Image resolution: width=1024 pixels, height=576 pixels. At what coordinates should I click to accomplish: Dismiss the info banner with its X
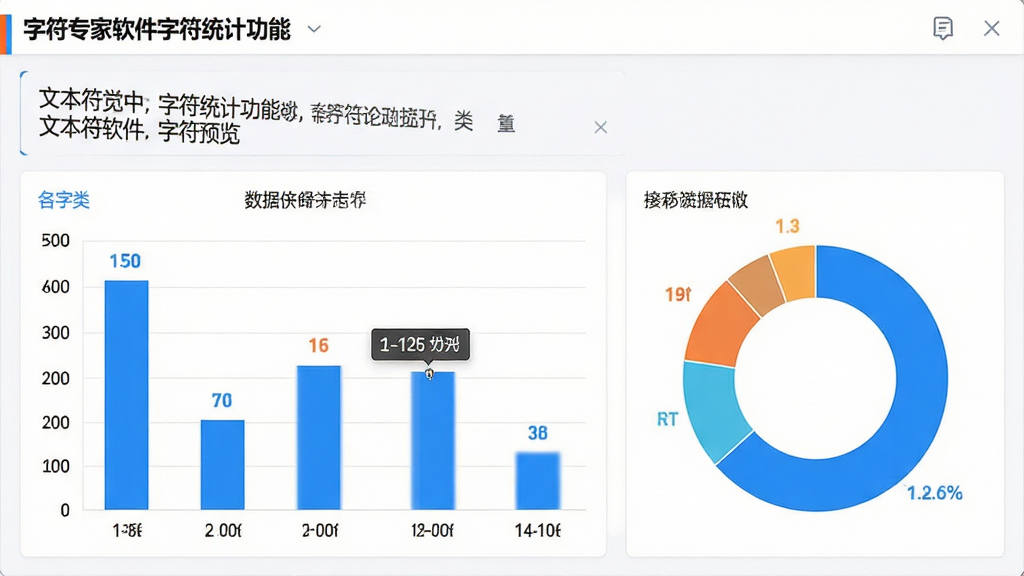tap(600, 127)
